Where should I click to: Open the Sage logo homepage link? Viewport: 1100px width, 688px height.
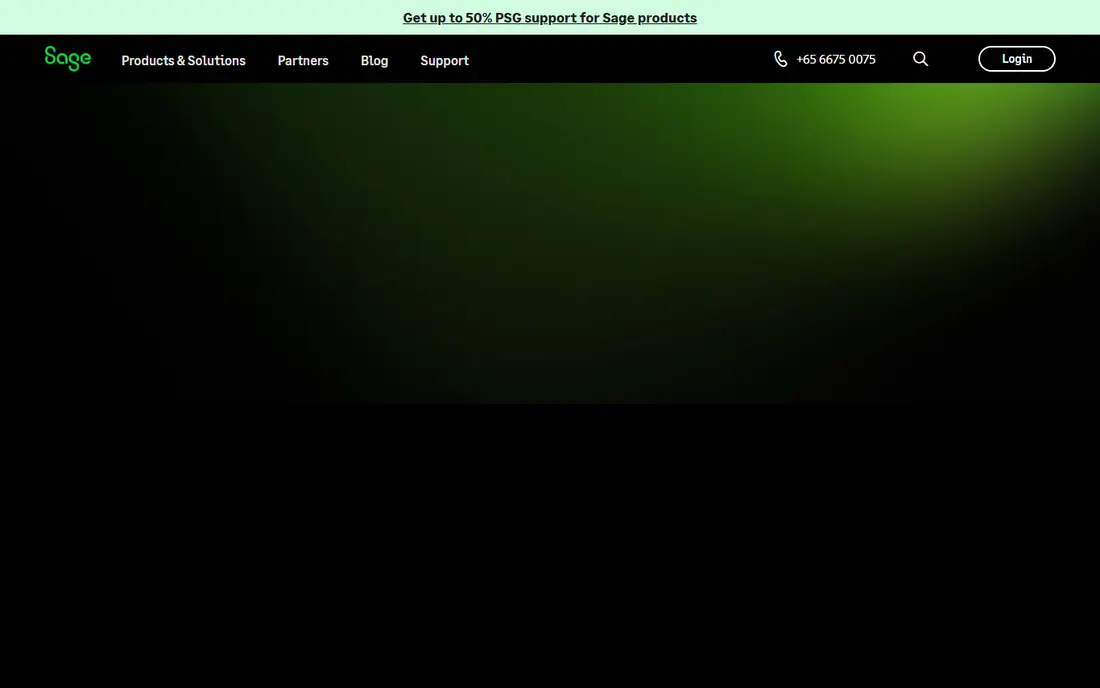click(x=67, y=59)
